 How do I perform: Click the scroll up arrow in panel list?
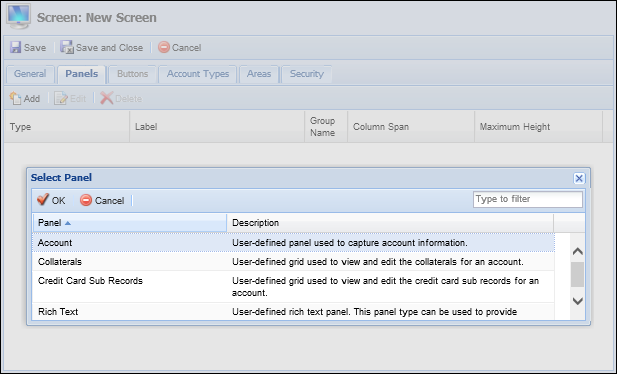(x=578, y=251)
